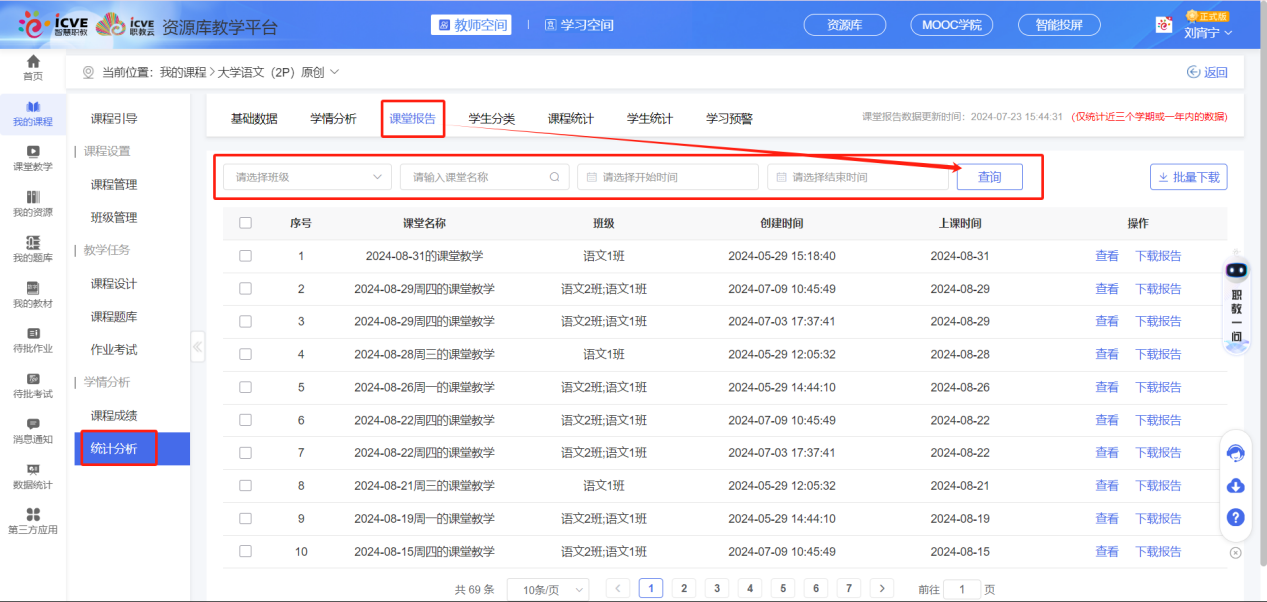The height and width of the screenshot is (602, 1267).
Task: Click 下载报告 for the first row
Action: tap(1158, 255)
